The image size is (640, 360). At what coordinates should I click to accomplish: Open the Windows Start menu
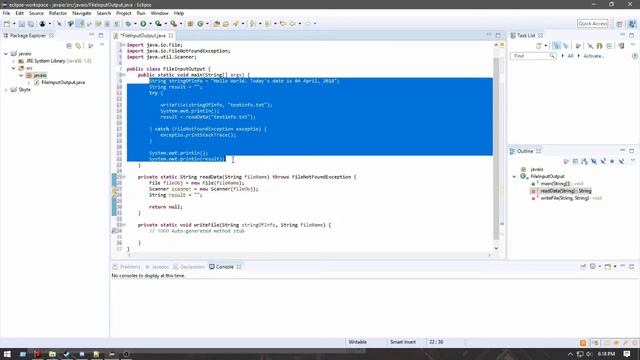pyautogui.click(x=7, y=354)
